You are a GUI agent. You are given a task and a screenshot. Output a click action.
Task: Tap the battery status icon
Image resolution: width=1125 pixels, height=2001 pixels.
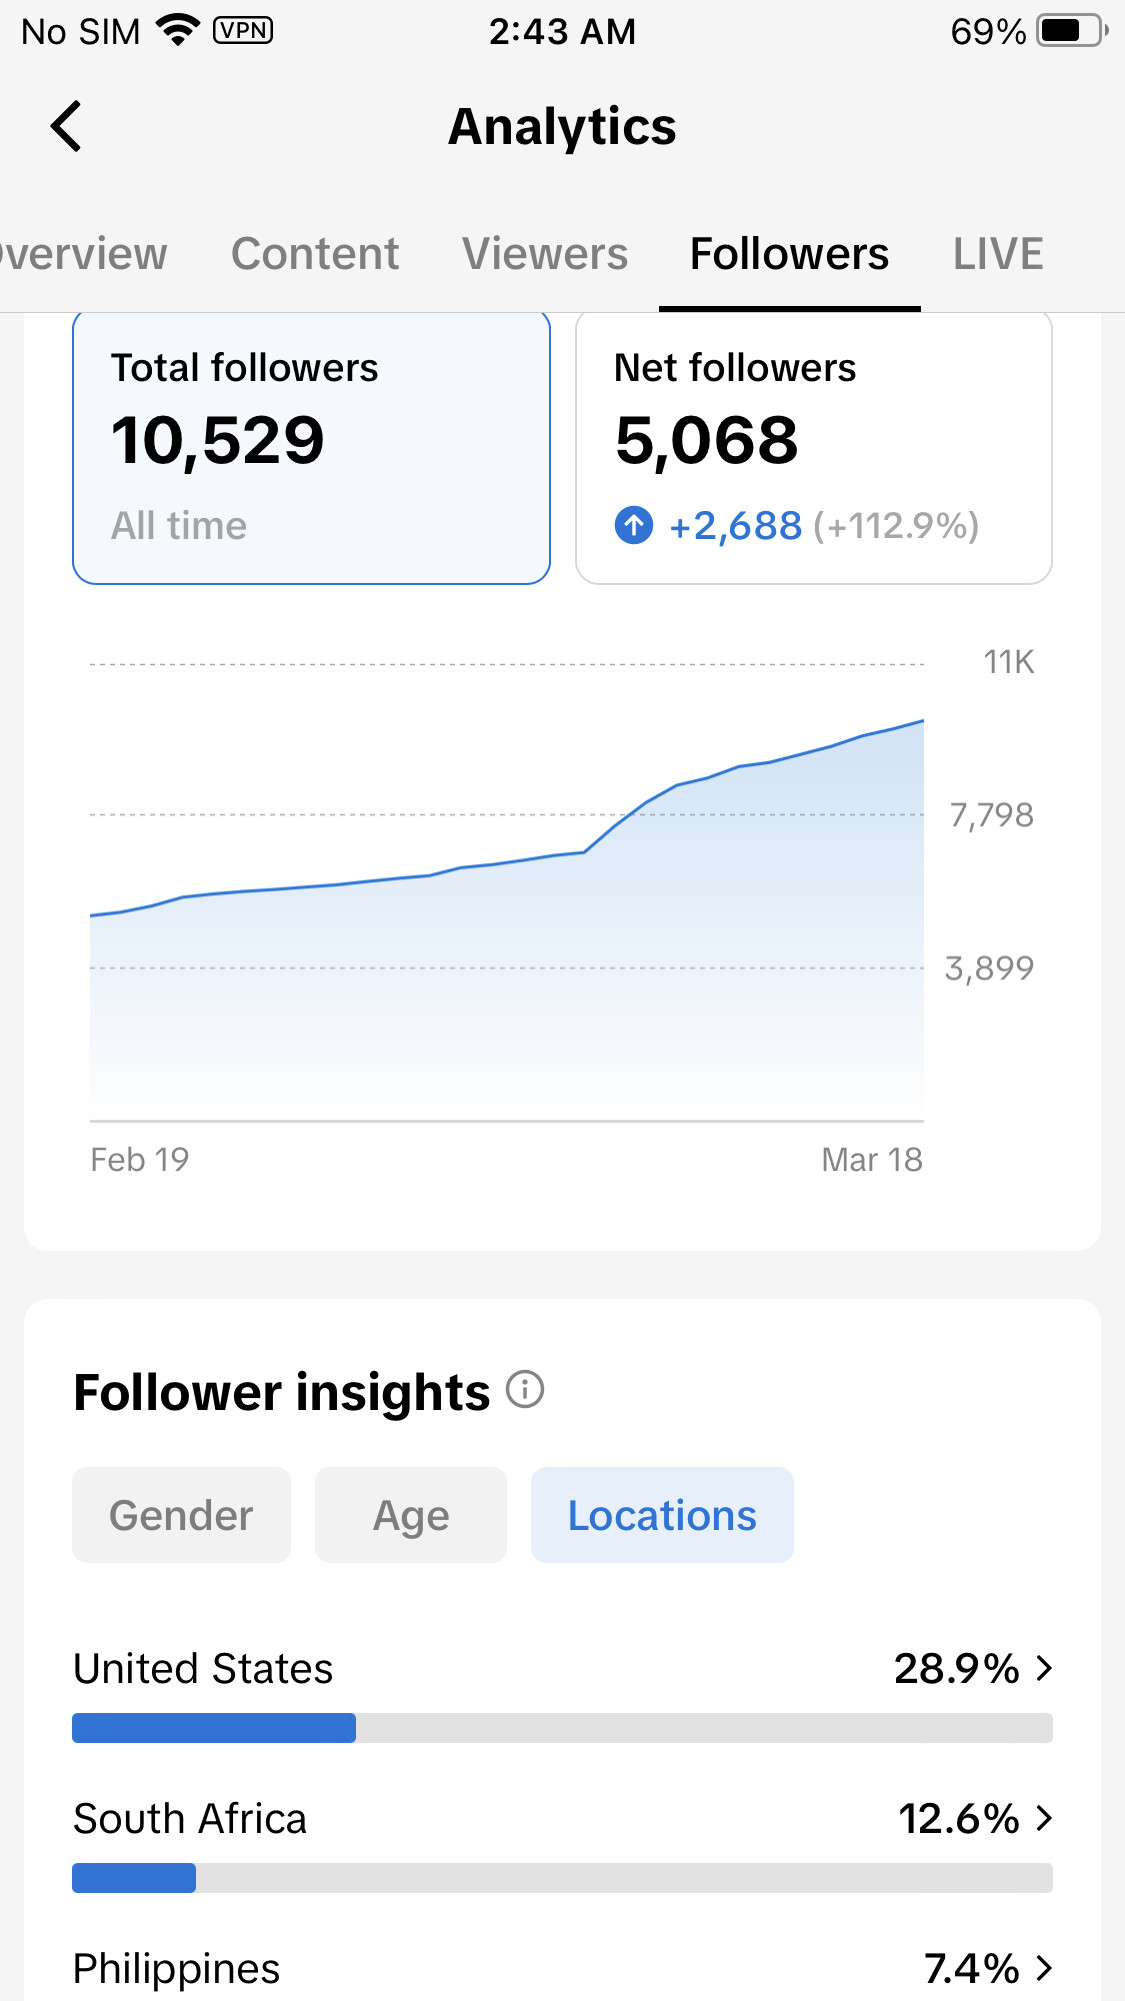[x=1071, y=31]
